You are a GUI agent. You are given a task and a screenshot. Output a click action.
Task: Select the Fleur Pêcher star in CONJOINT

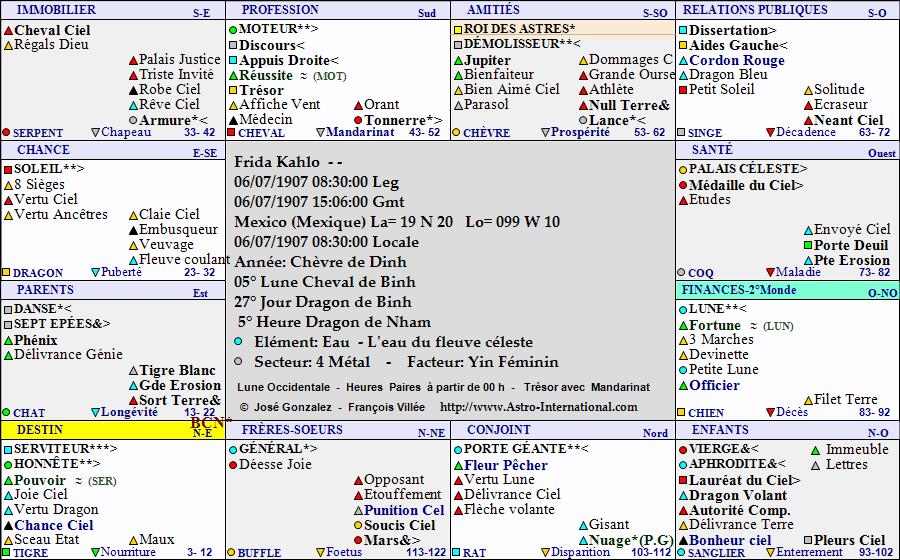[506, 465]
